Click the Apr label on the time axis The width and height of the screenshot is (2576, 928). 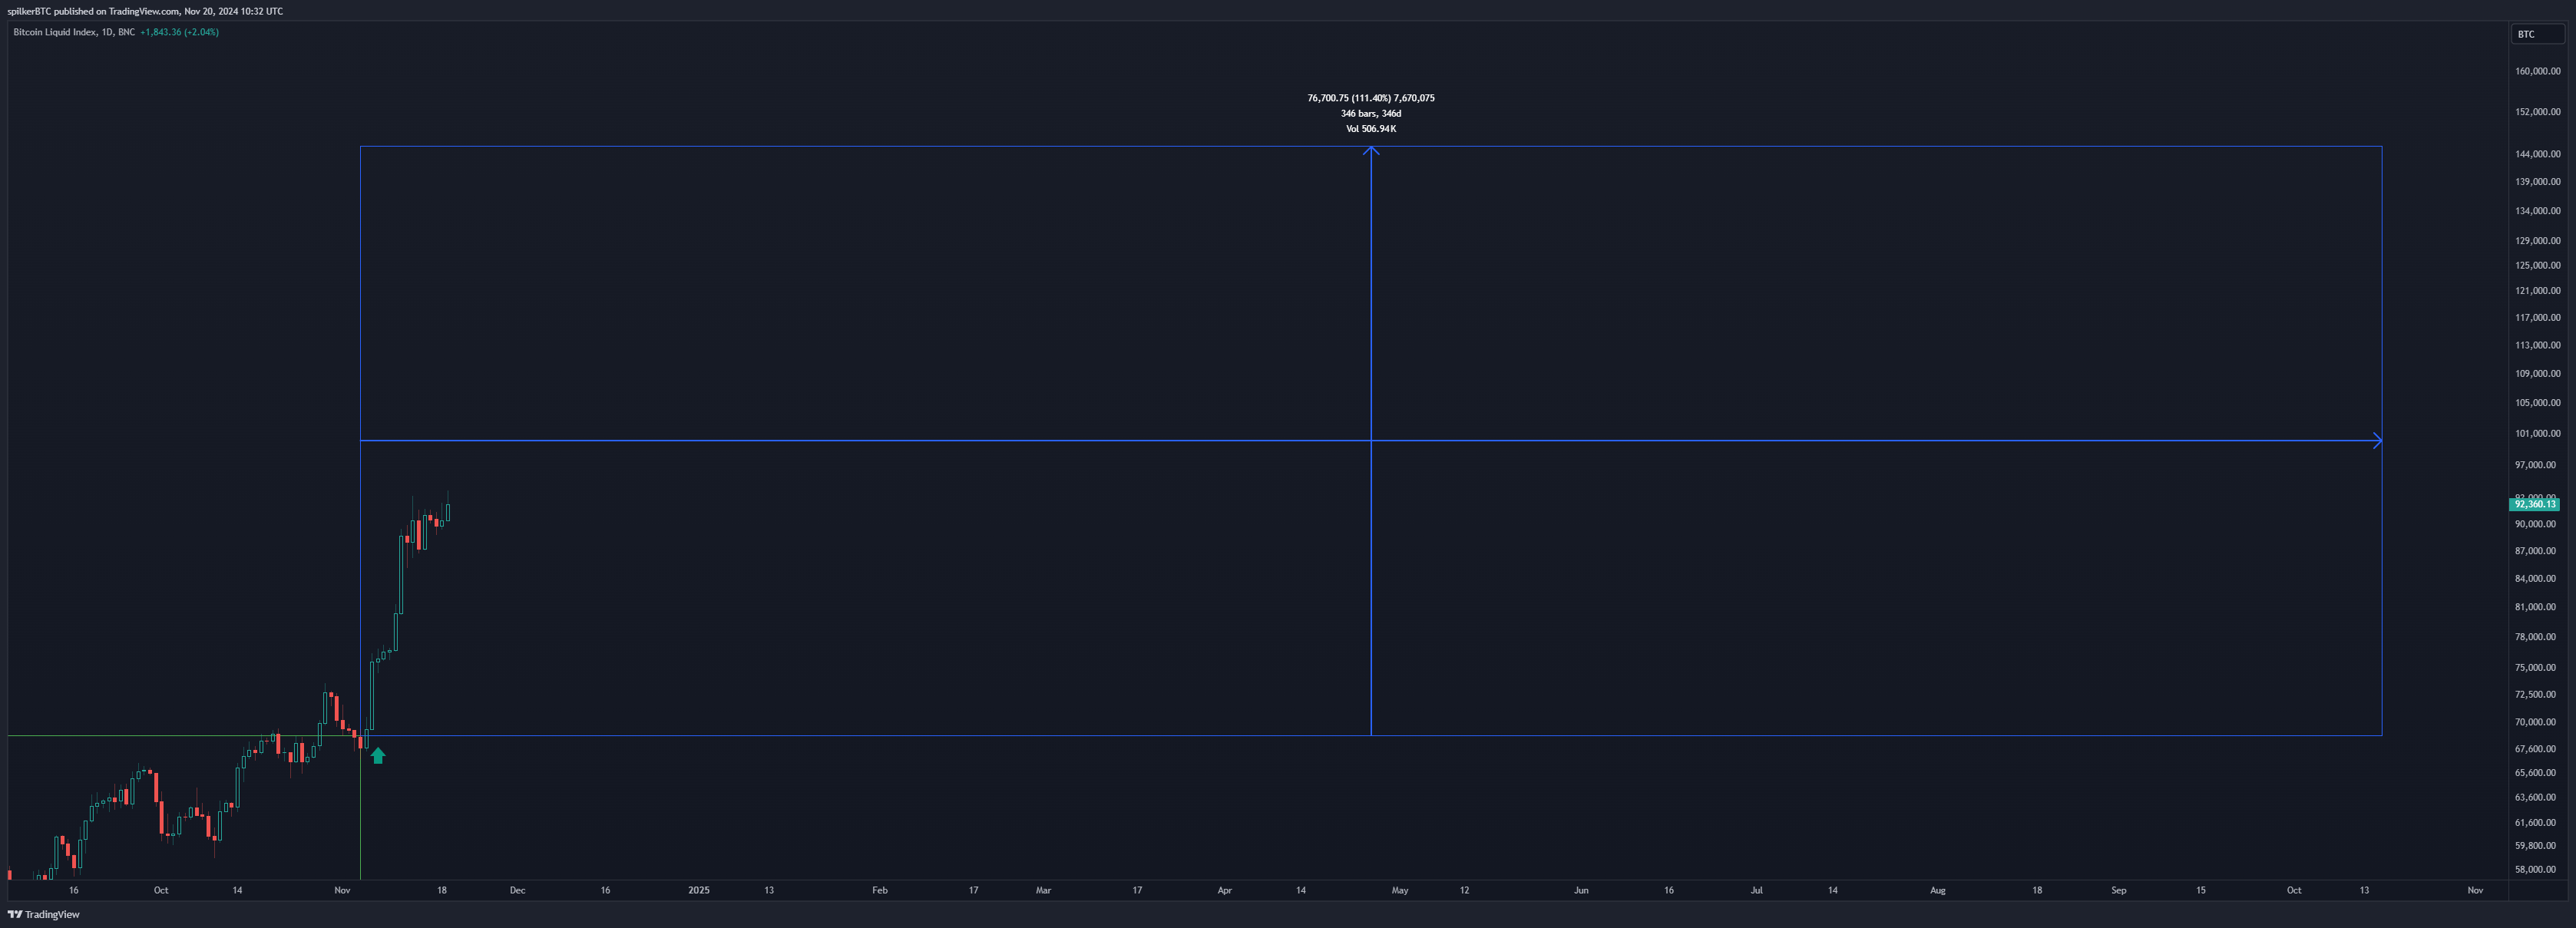1224,890
